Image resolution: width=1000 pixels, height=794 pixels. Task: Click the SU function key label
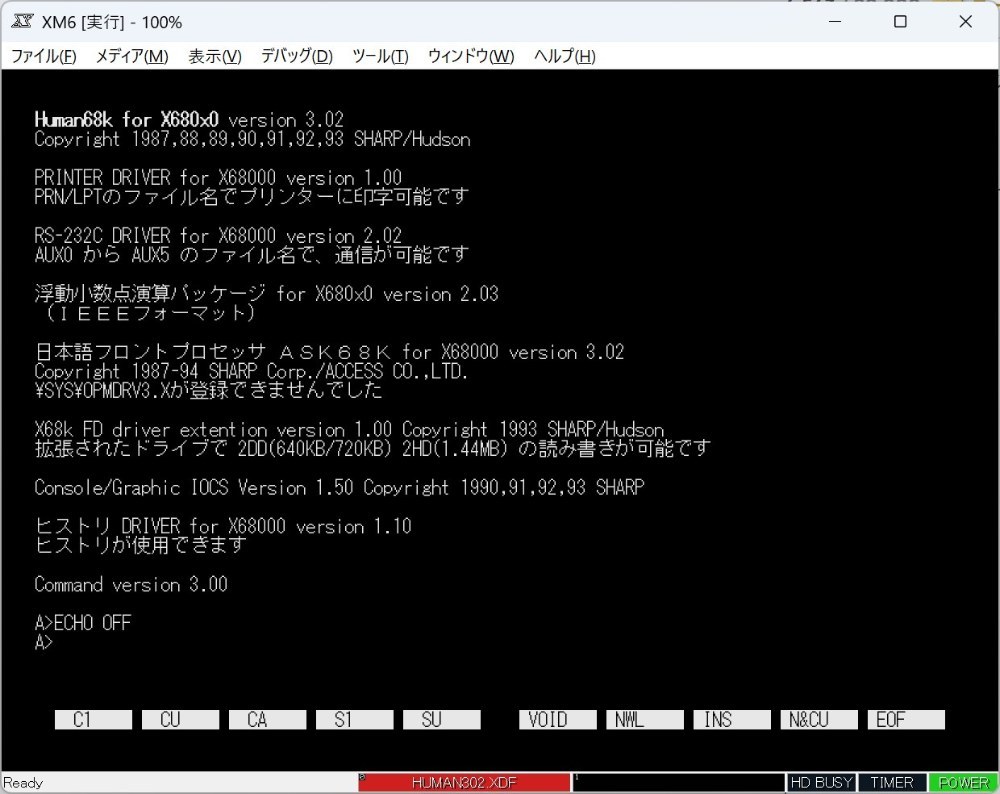(441, 719)
